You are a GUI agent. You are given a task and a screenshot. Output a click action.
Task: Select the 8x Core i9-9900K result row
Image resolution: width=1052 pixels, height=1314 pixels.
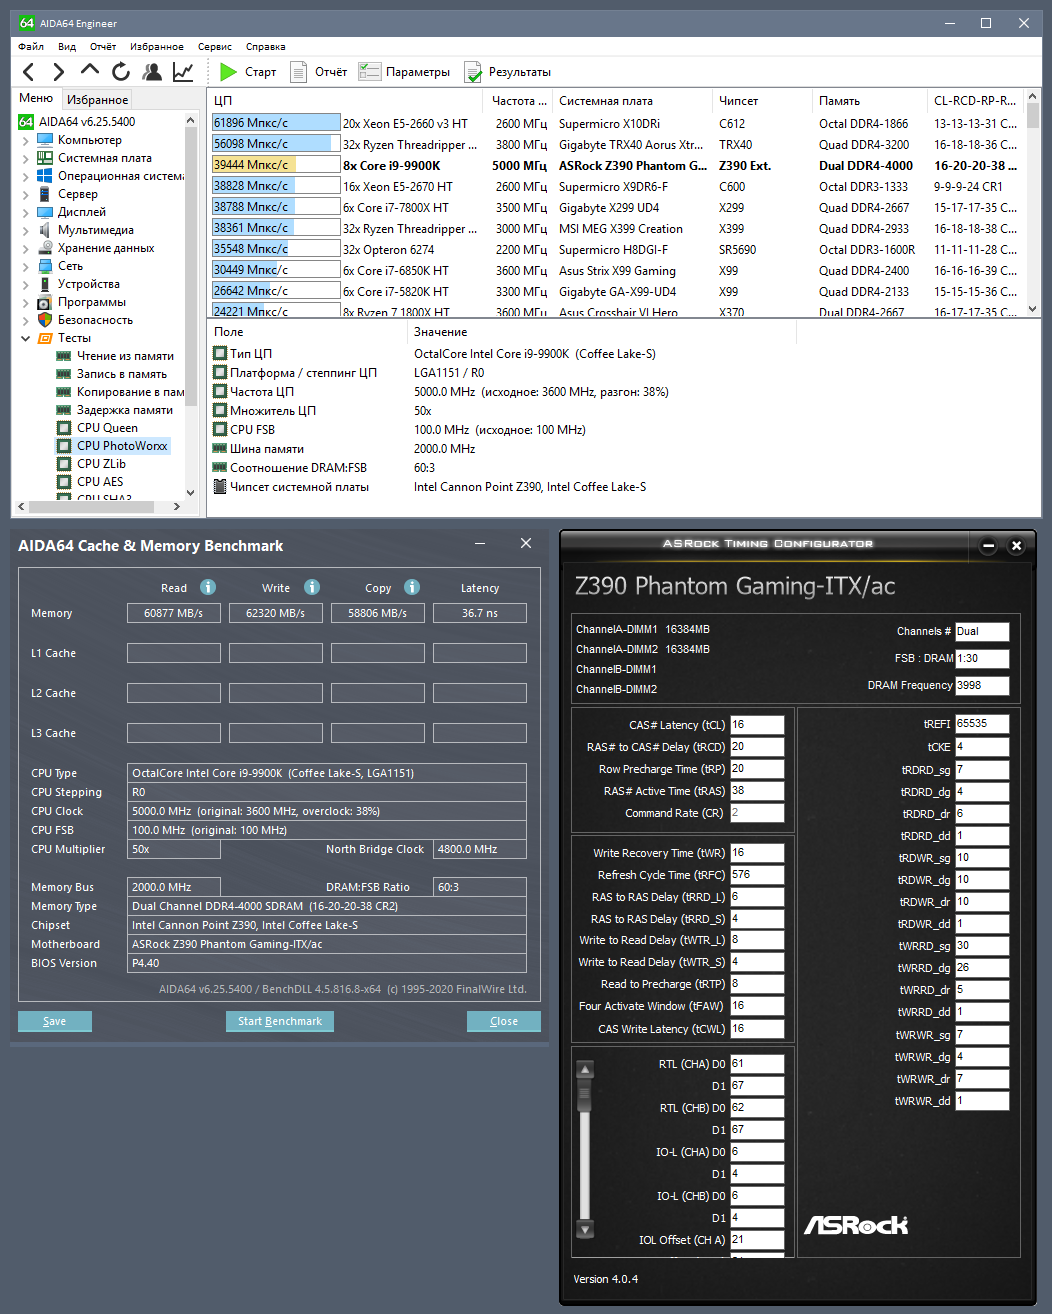coord(615,166)
